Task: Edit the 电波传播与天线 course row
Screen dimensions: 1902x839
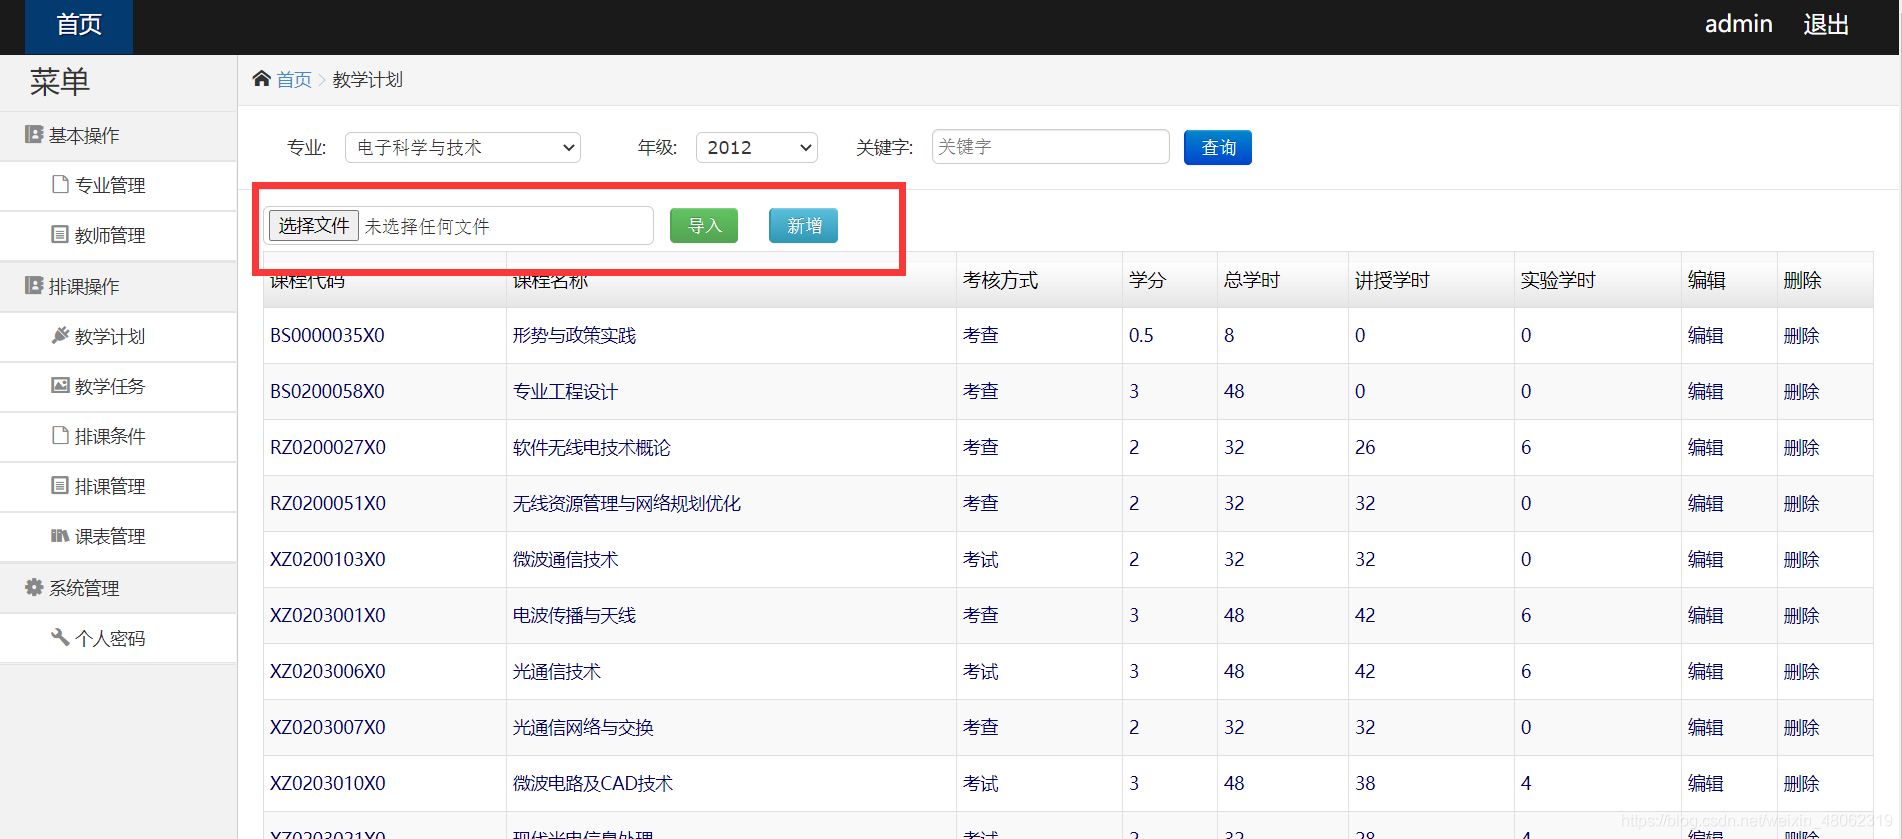Action: [1705, 616]
